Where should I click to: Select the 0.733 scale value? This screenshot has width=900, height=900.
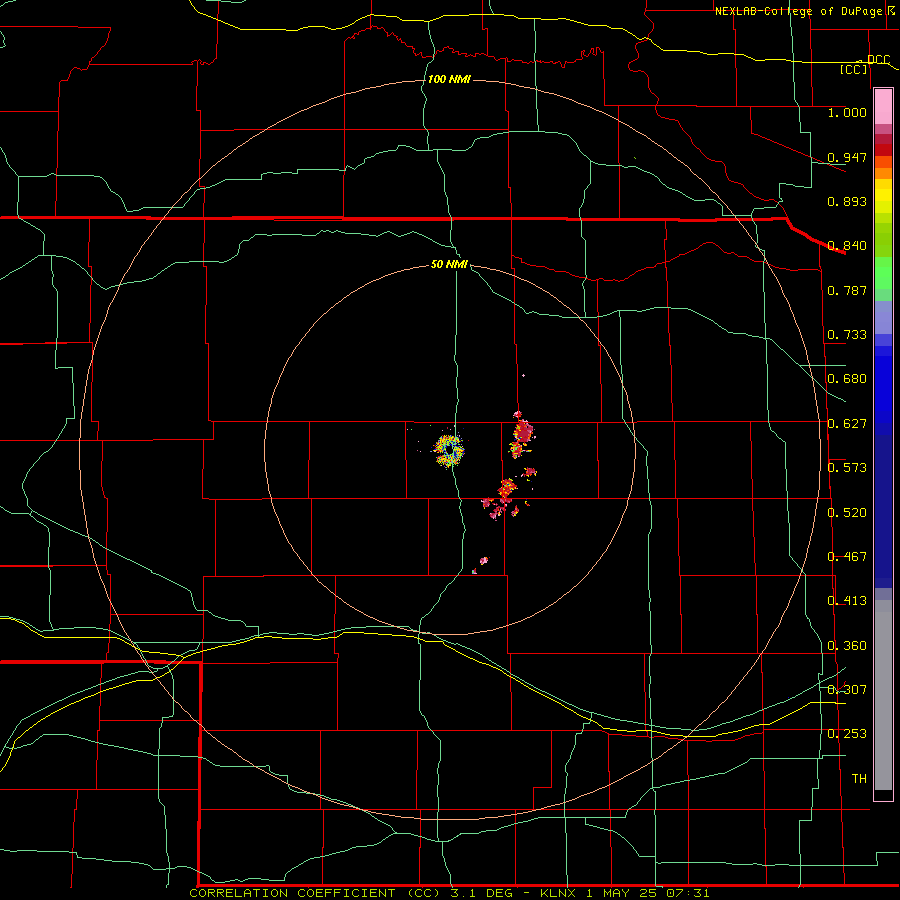(847, 334)
